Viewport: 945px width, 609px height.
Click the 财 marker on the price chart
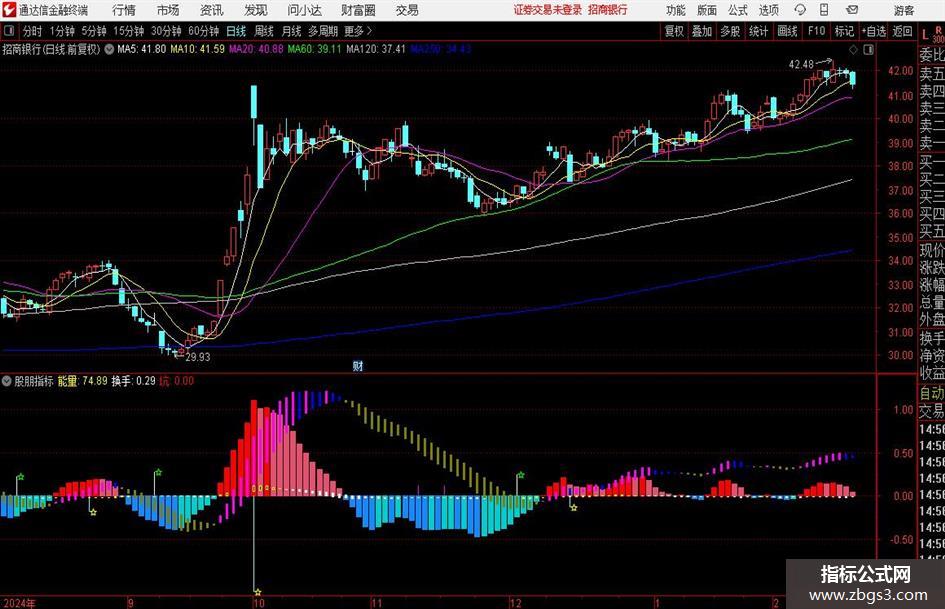pyautogui.click(x=358, y=365)
